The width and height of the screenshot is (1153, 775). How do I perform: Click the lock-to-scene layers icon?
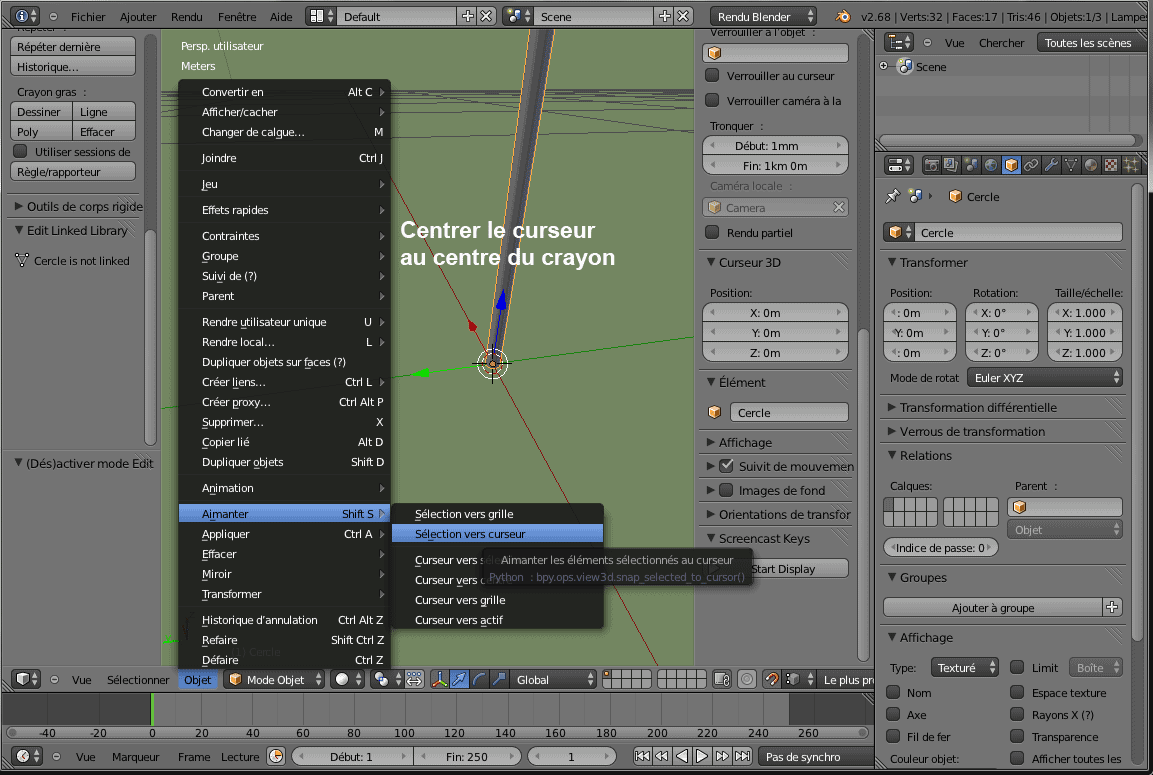[722, 679]
